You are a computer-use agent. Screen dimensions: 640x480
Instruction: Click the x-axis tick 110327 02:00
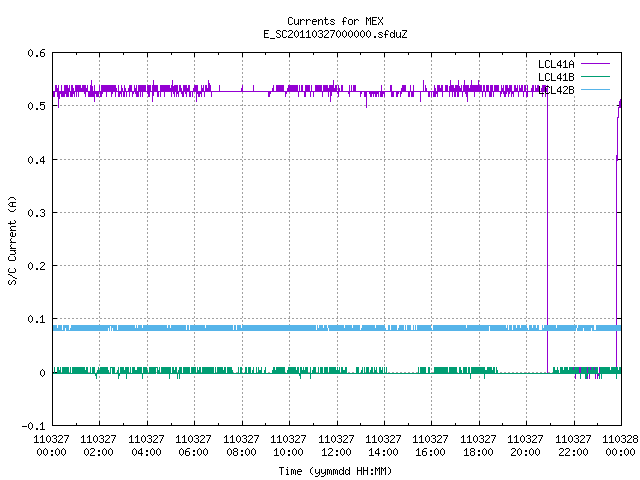98,445
